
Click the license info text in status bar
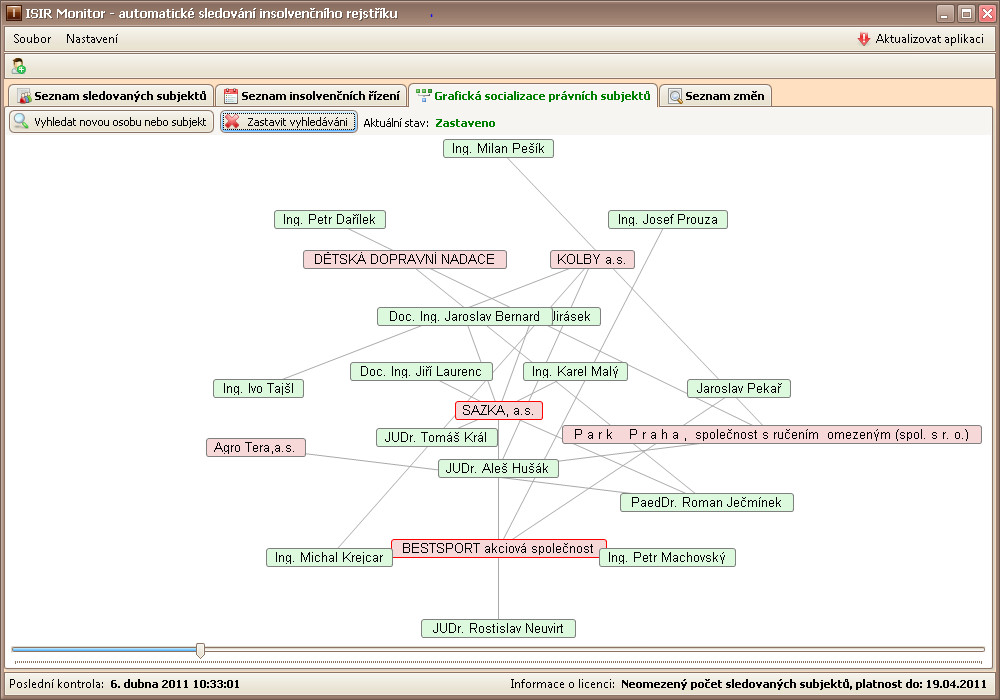[804, 684]
